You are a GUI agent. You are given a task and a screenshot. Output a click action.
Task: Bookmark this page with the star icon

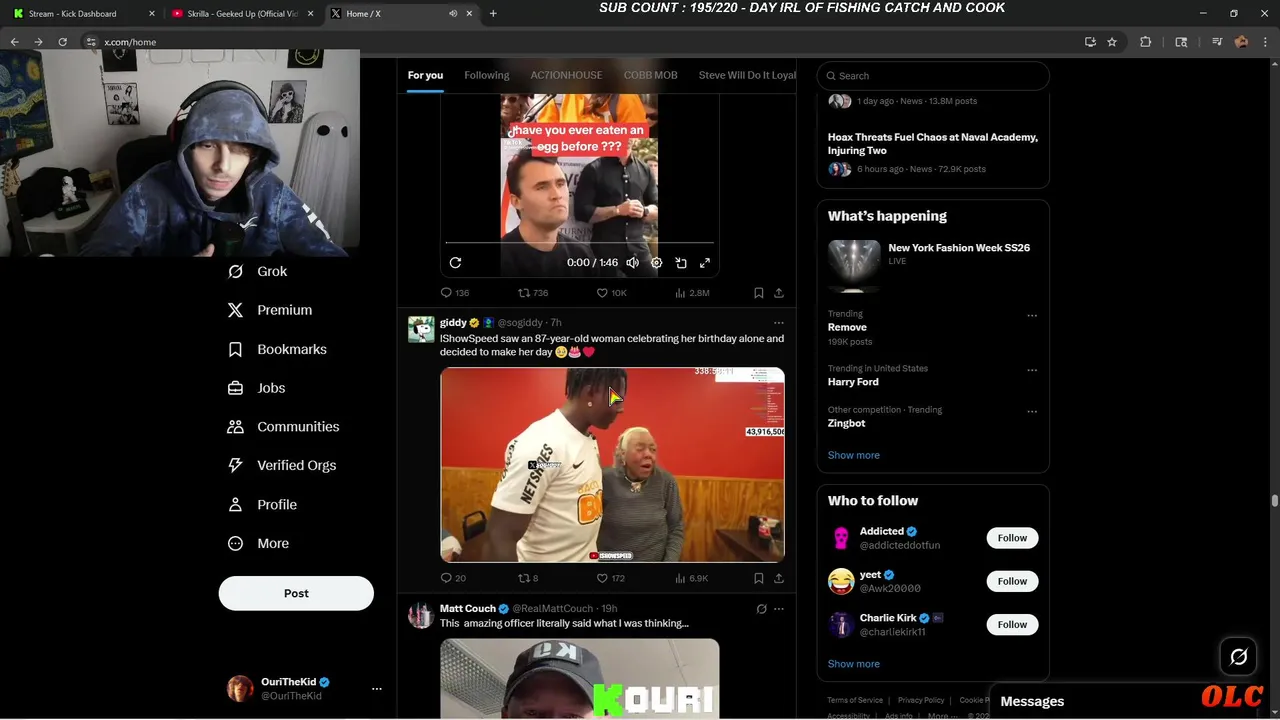1112,42
